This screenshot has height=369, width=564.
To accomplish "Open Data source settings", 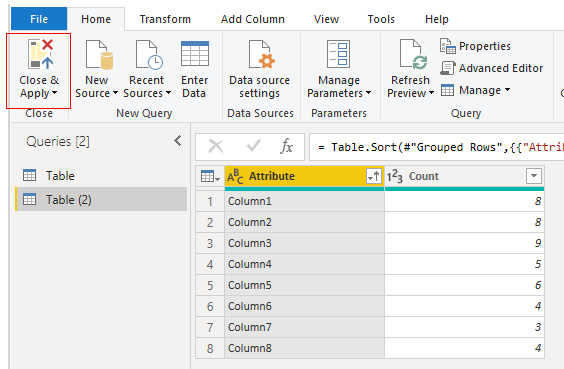I will pos(260,68).
